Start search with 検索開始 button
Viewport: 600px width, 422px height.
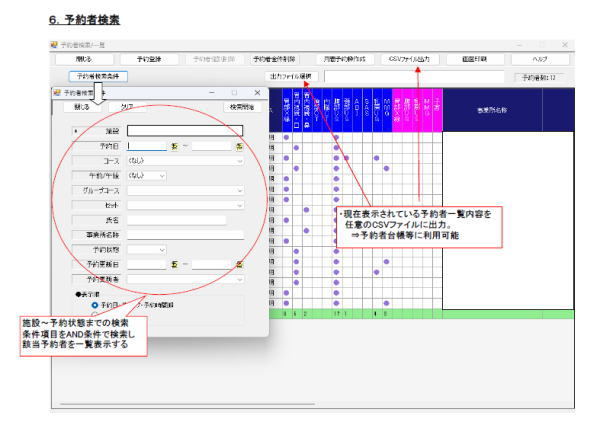coord(242,107)
